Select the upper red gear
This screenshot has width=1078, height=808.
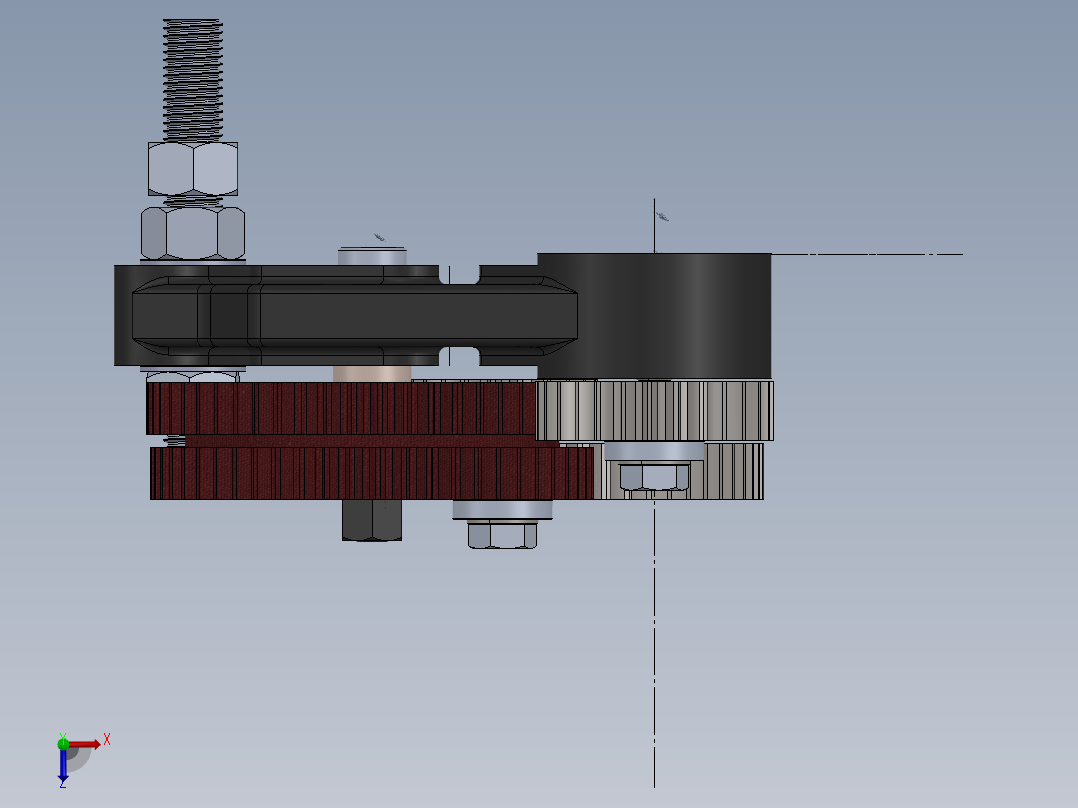coord(340,408)
